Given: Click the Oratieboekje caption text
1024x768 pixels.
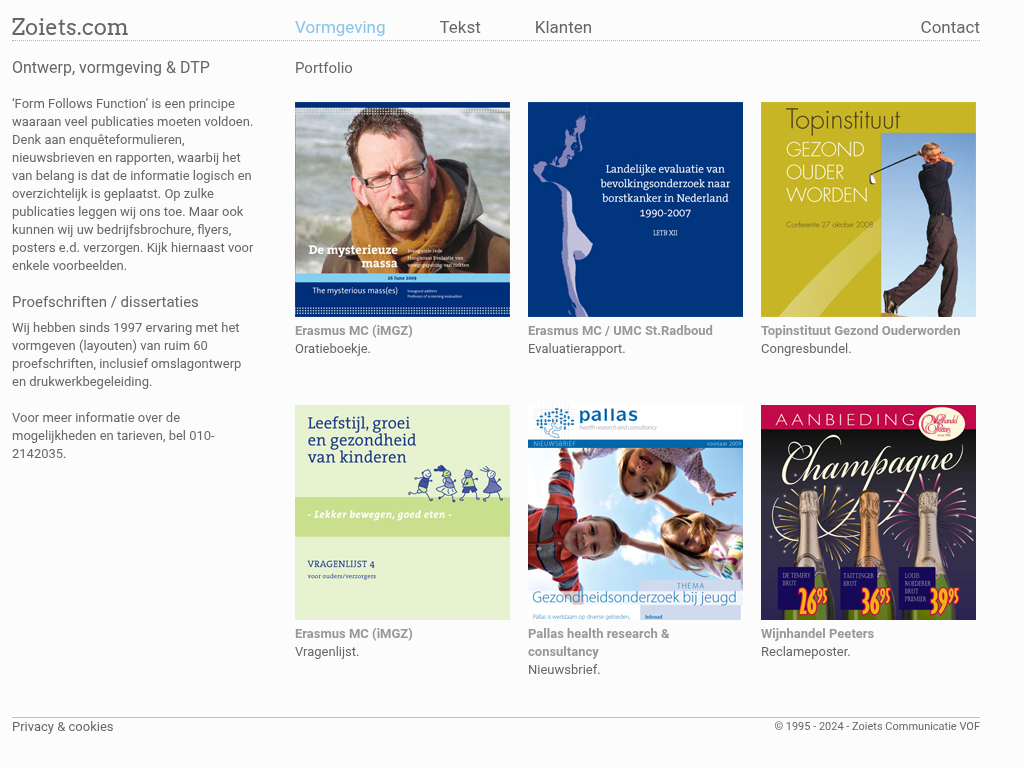Looking at the screenshot, I should pyautogui.click(x=333, y=349).
